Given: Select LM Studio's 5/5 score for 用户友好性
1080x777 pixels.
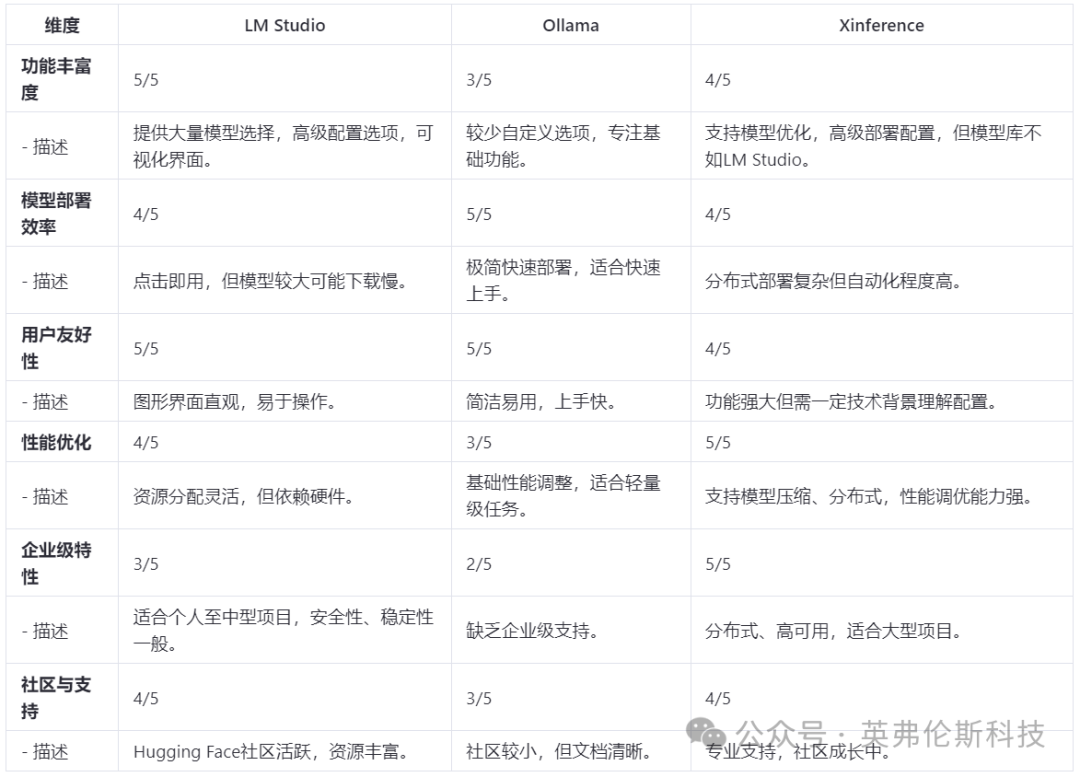Looking at the screenshot, I should click(x=146, y=349).
